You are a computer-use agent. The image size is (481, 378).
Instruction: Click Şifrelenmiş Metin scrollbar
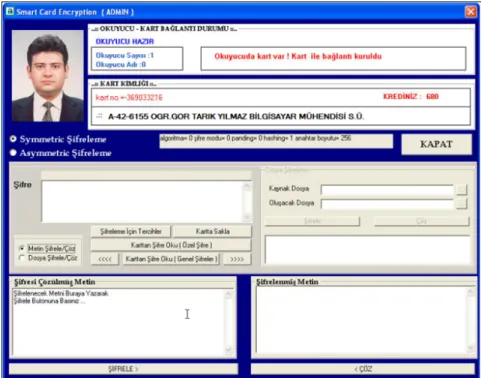pos(470,320)
